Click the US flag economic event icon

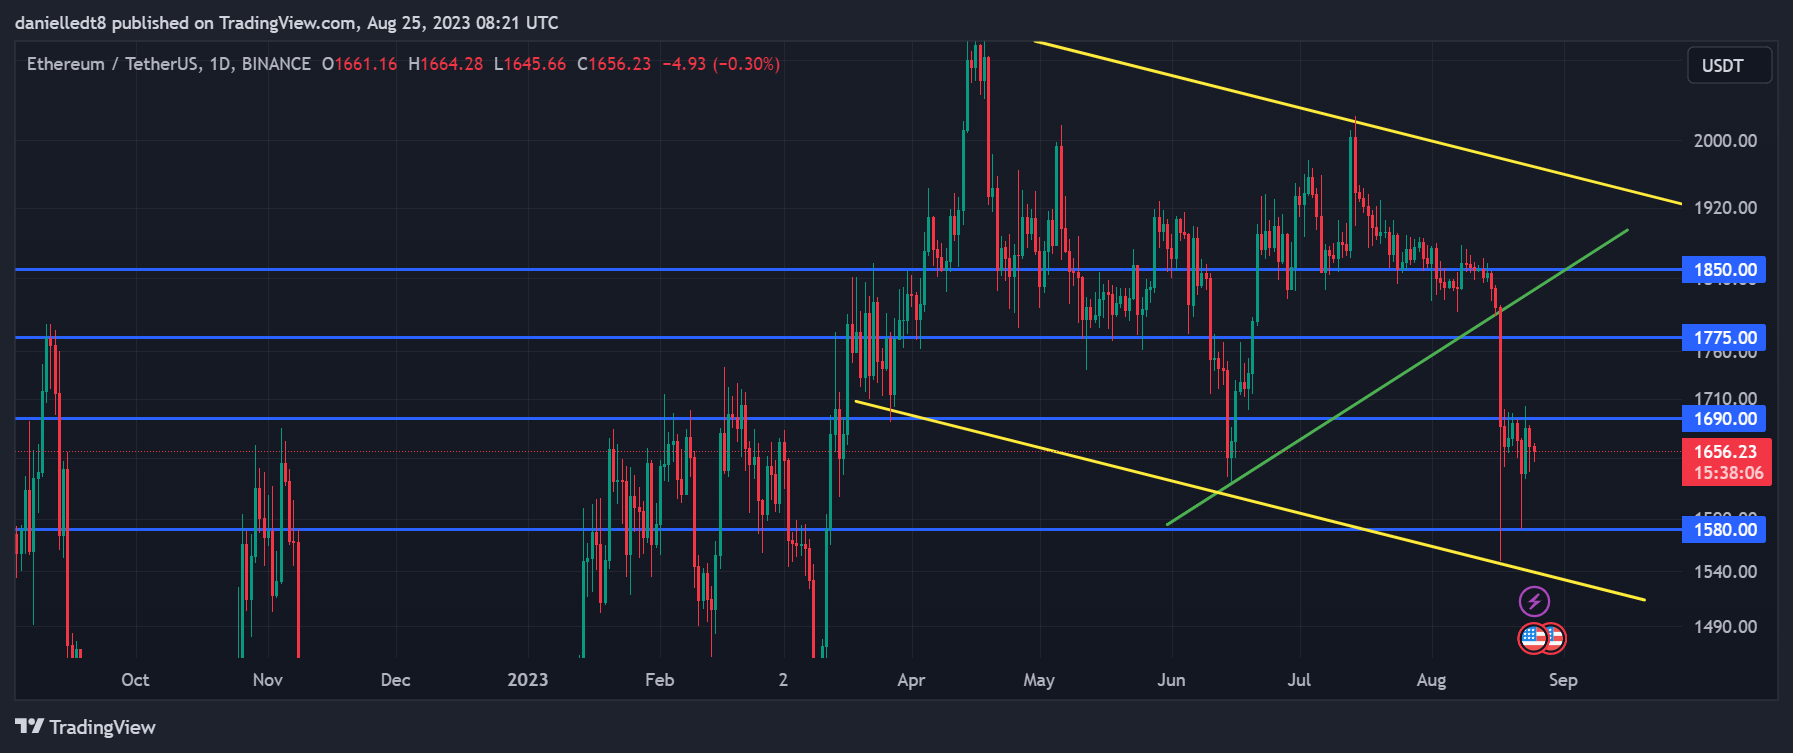tap(1533, 638)
